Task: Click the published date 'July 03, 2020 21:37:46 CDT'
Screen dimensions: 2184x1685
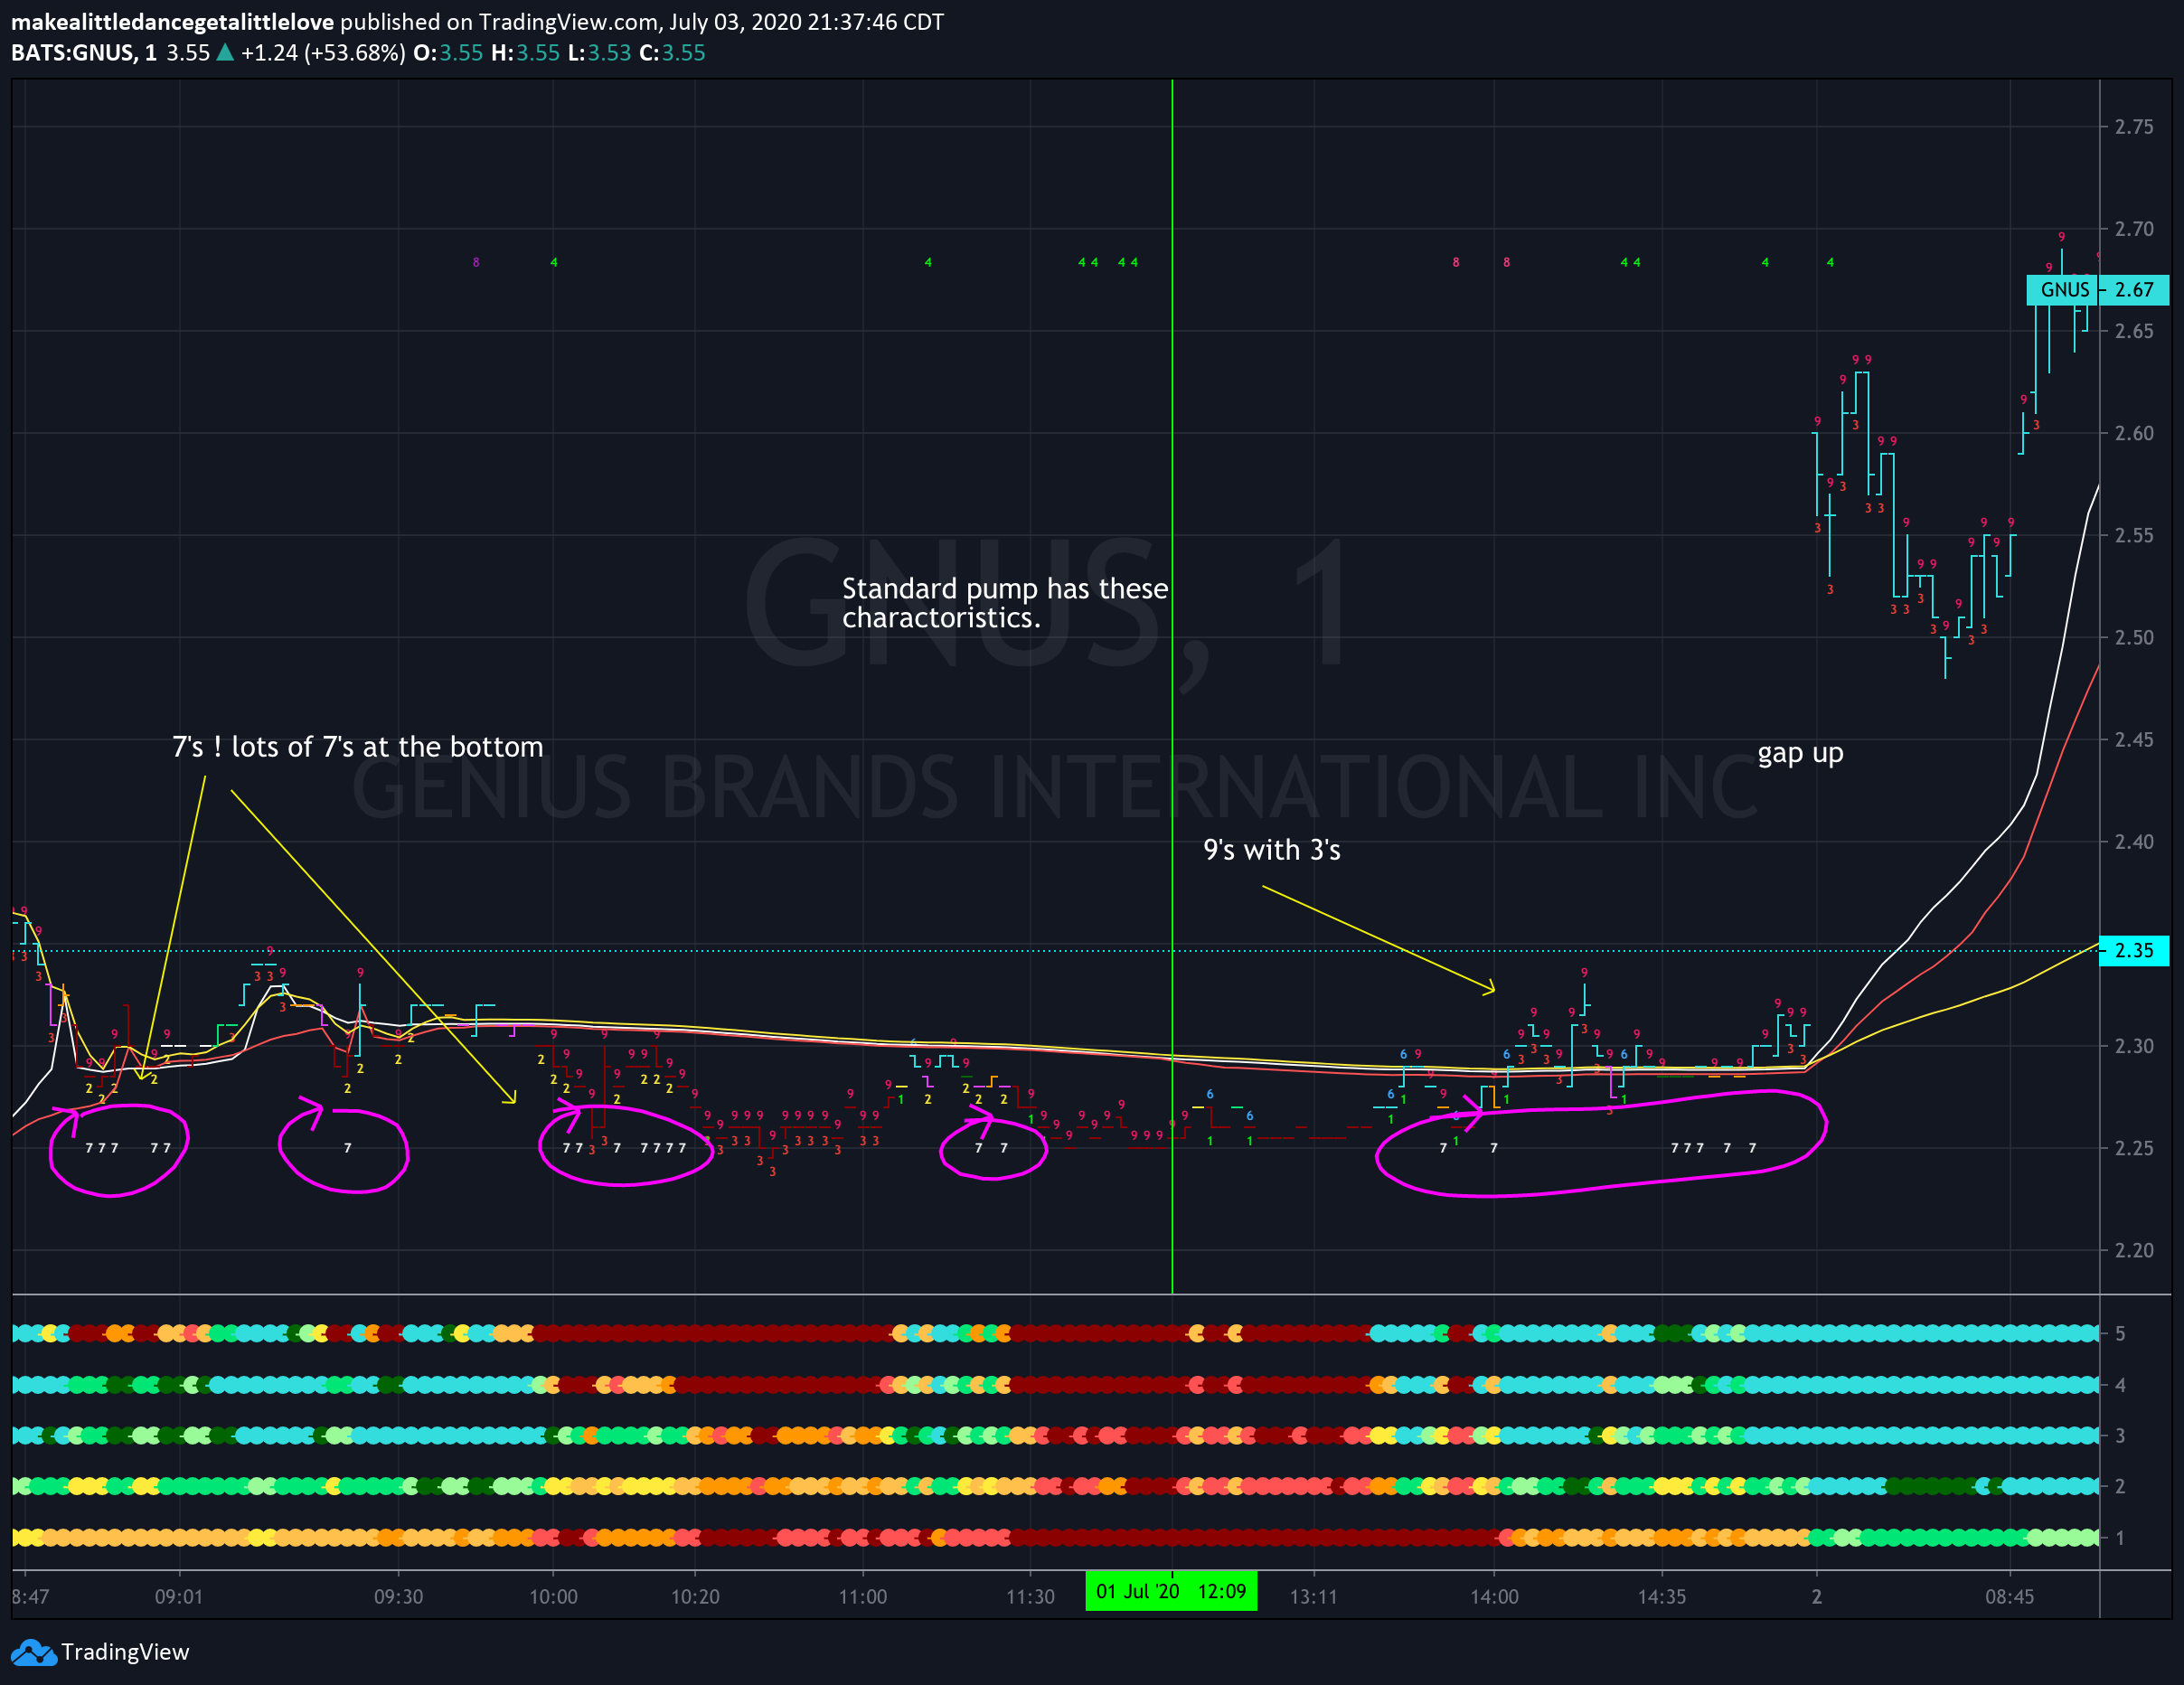Action: [x=806, y=22]
